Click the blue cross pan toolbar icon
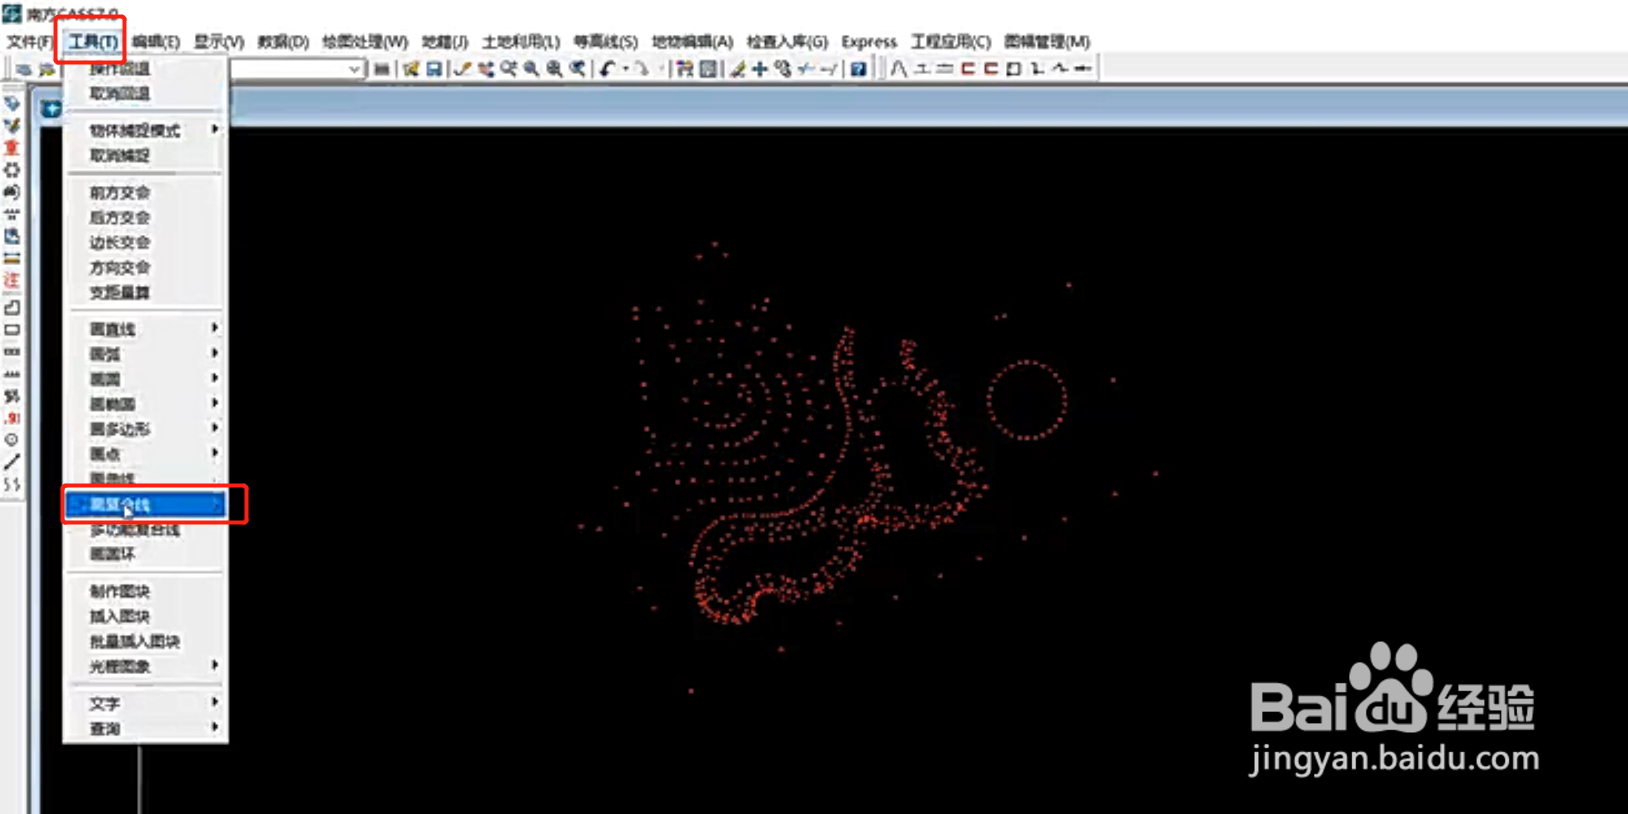This screenshot has height=814, width=1628. 760,69
